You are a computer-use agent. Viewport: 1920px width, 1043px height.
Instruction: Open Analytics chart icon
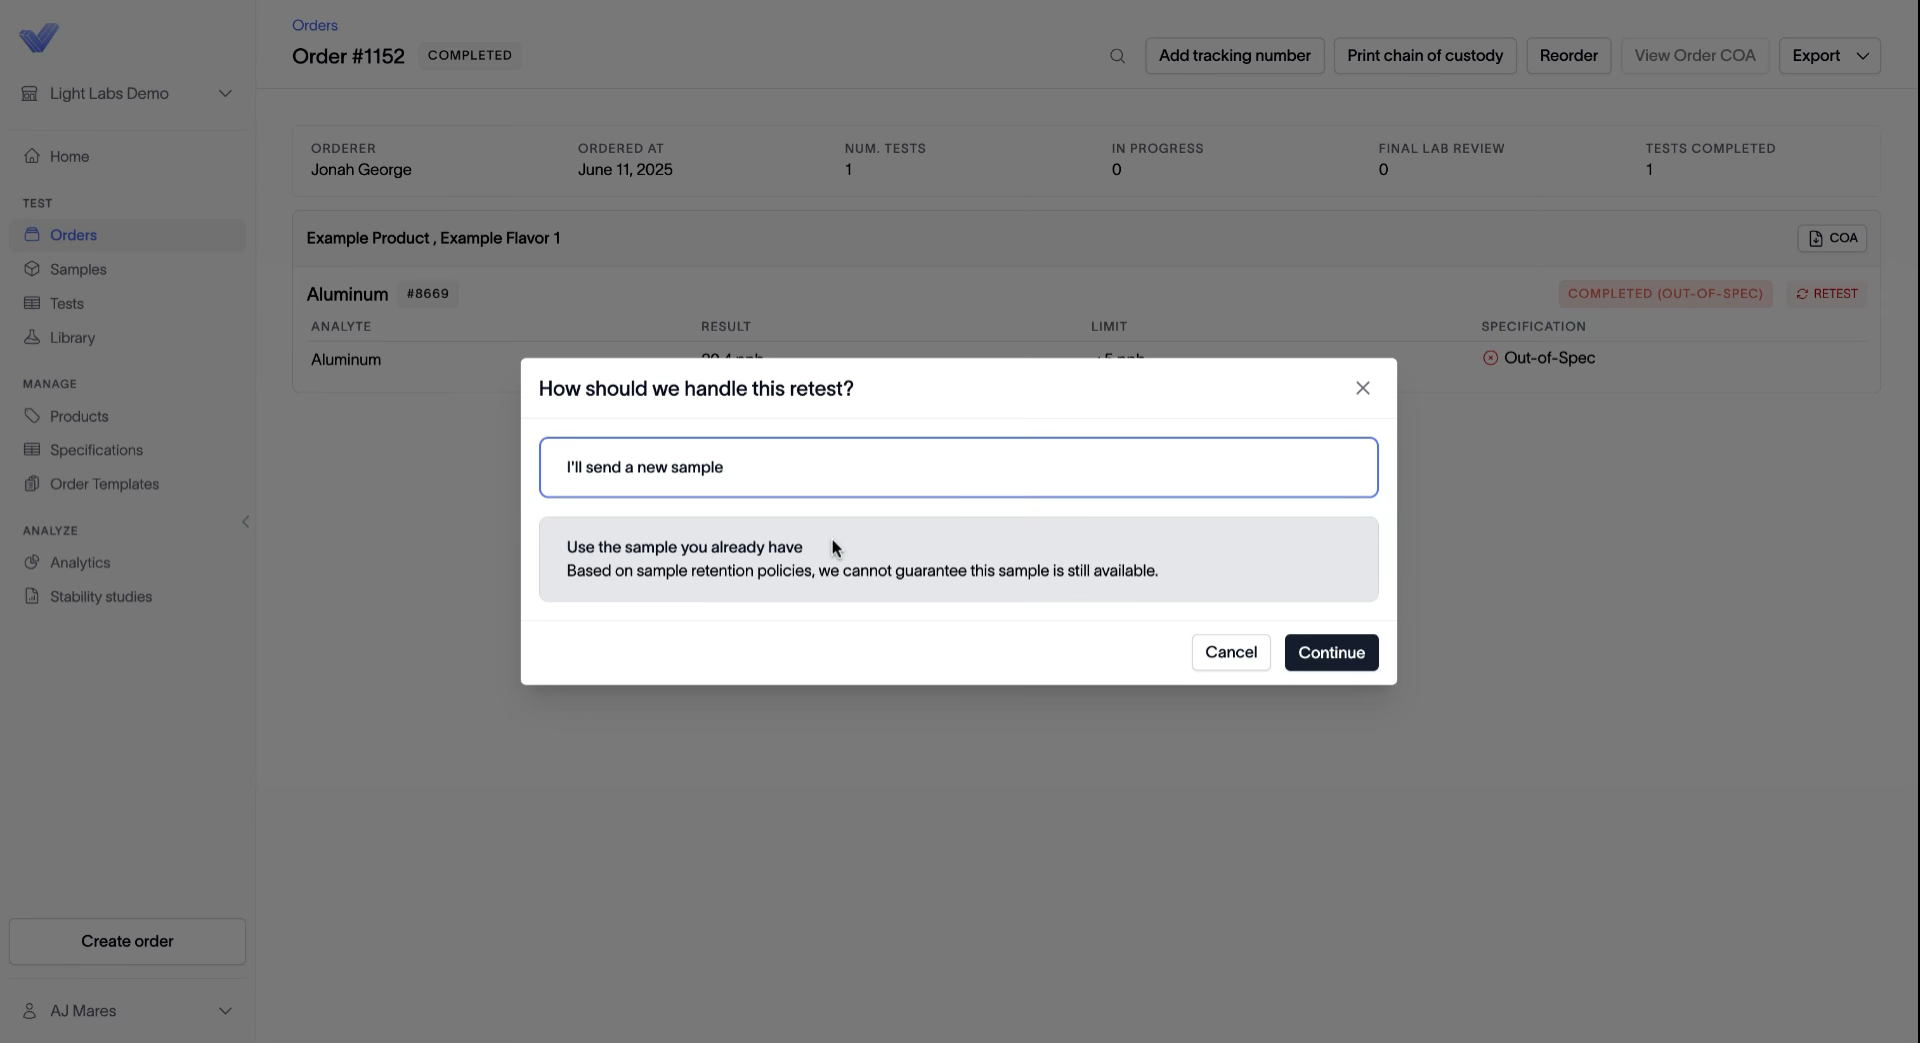point(32,562)
